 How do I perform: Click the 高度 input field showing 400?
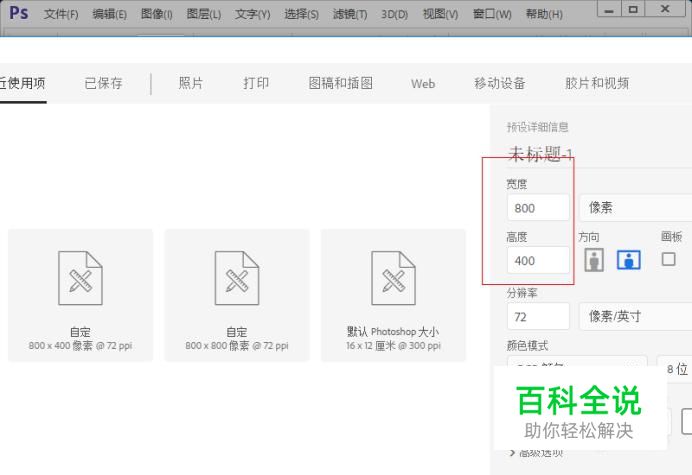click(x=538, y=260)
